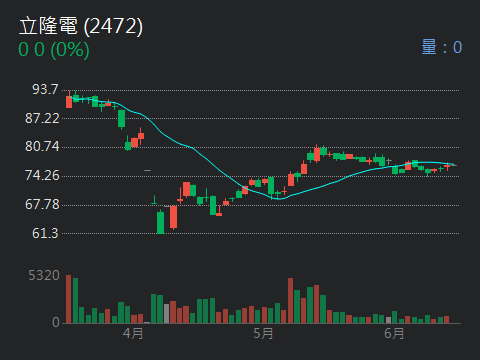This screenshot has height=360, width=480.
Task: Click the 5月 date axis label
Action: tap(263, 333)
